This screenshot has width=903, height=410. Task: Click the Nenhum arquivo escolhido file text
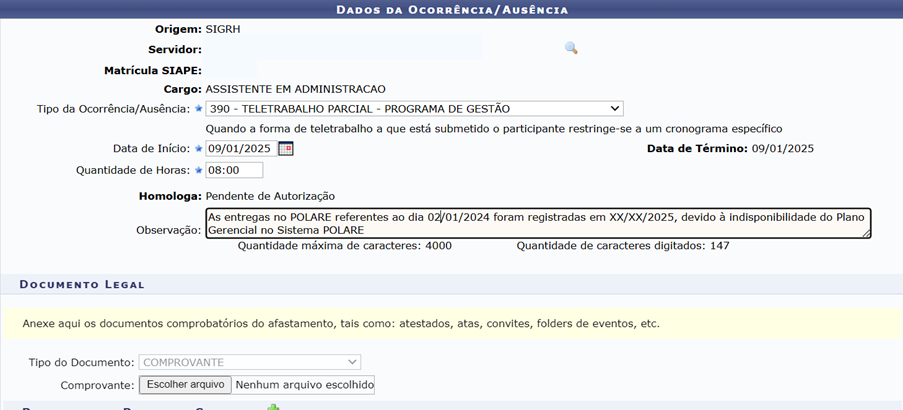click(304, 385)
